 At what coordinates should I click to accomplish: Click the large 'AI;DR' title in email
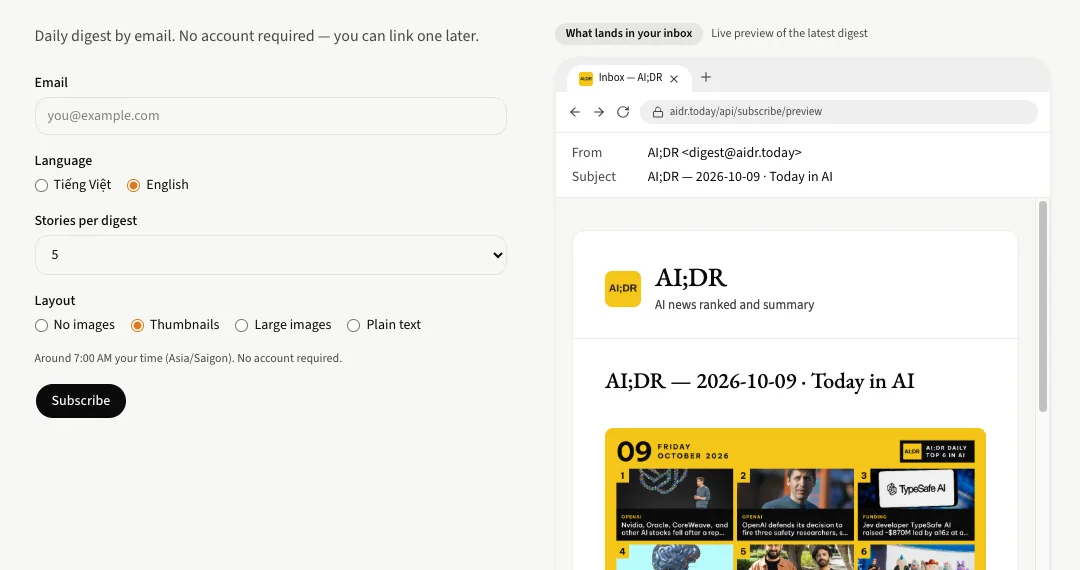coord(691,277)
